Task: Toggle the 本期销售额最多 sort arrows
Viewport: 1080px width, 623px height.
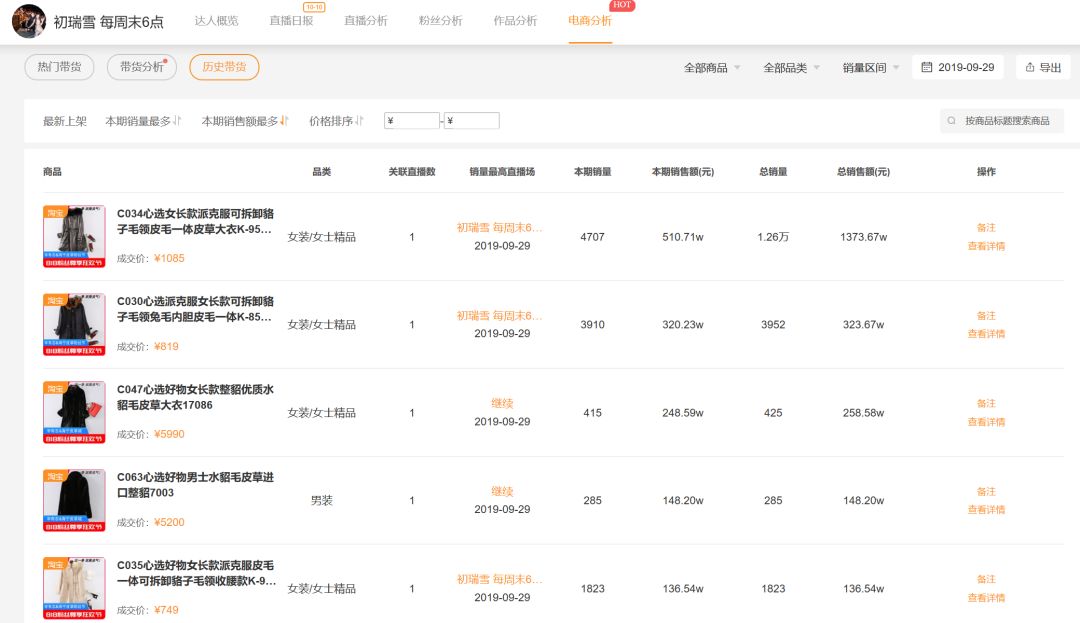Action: [x=284, y=119]
